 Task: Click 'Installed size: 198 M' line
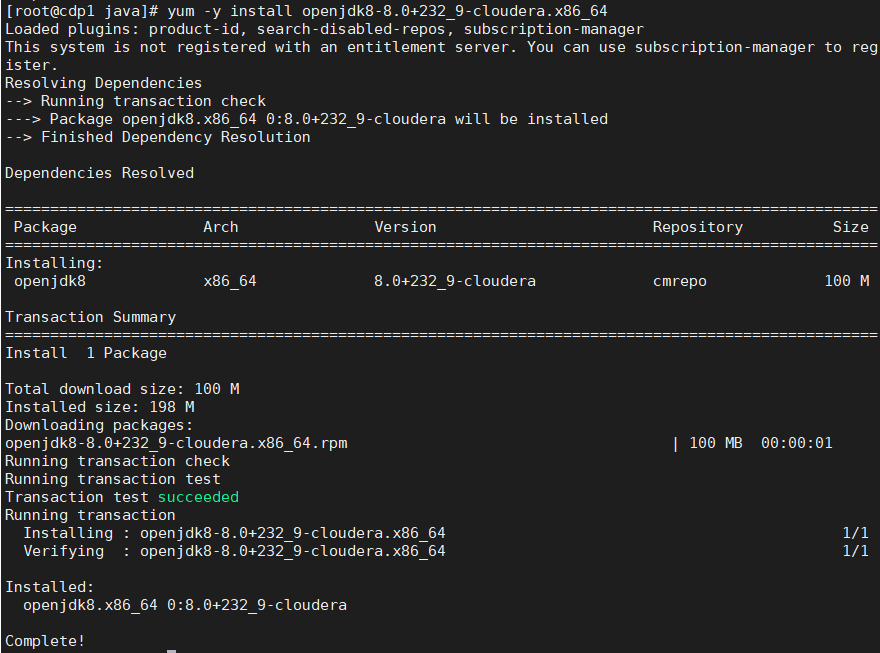[x=100, y=407]
